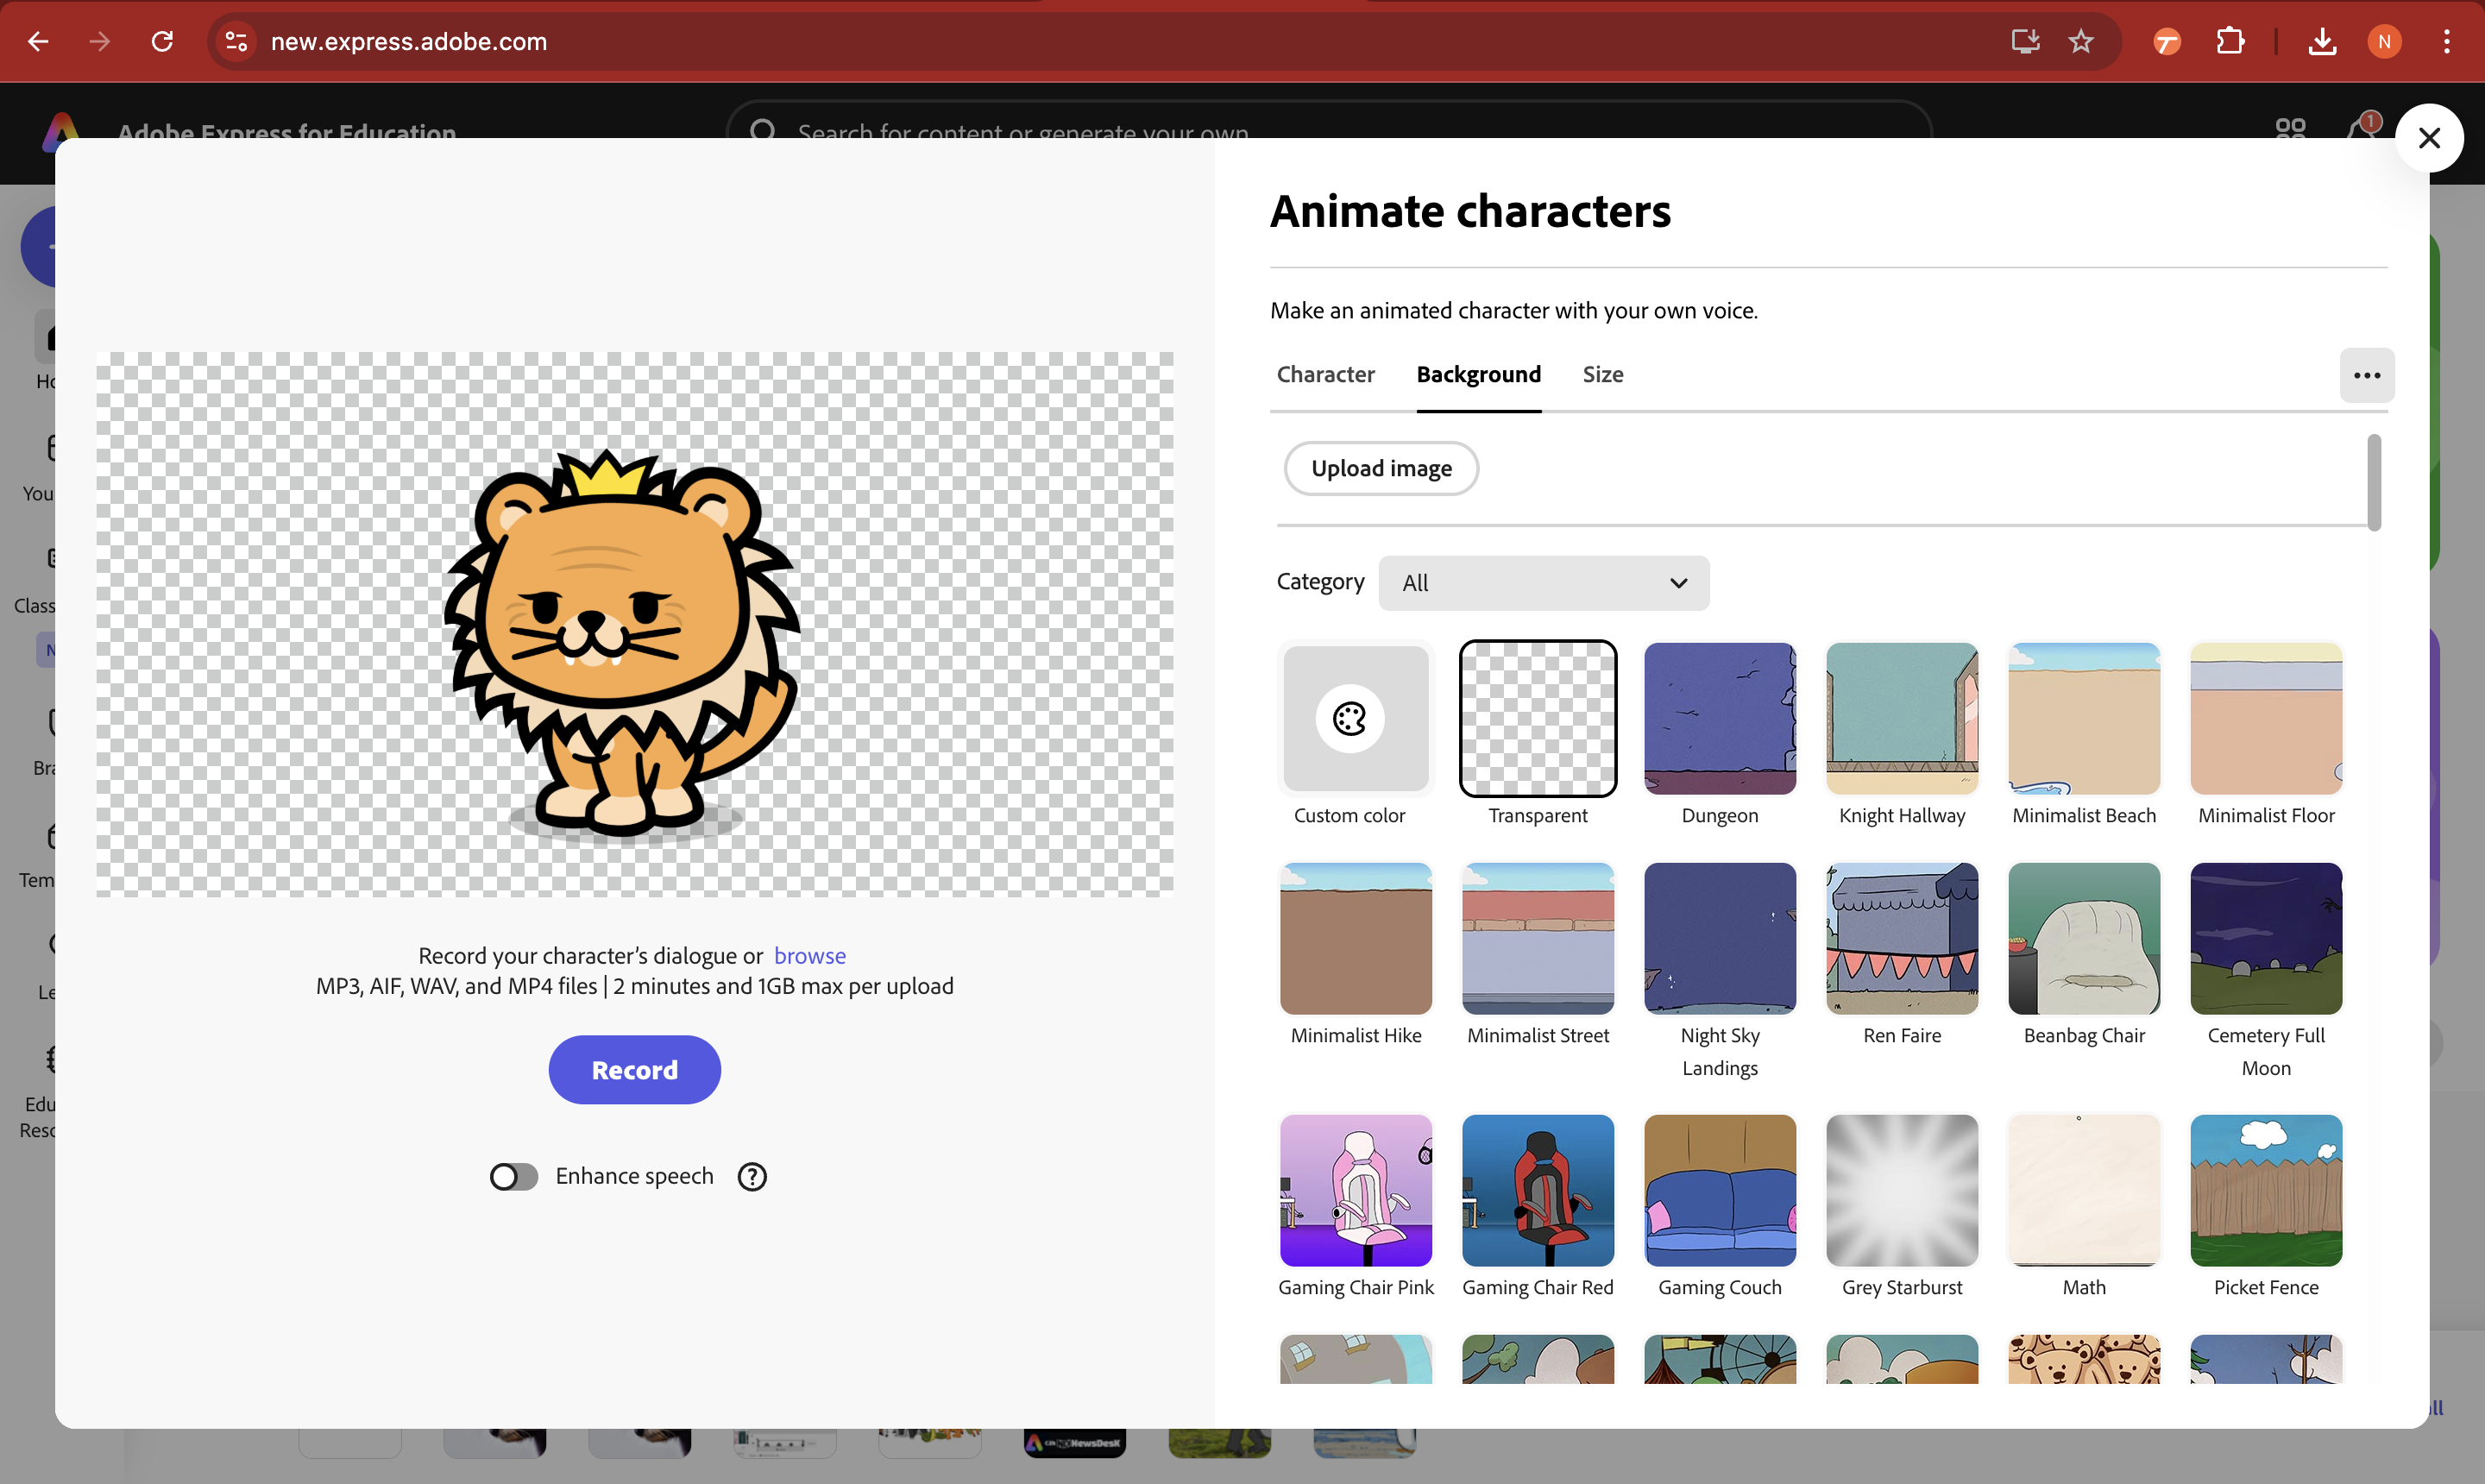The height and width of the screenshot is (1484, 2485).
Task: Pick the Gaming Chair Red background
Action: click(x=1537, y=1190)
